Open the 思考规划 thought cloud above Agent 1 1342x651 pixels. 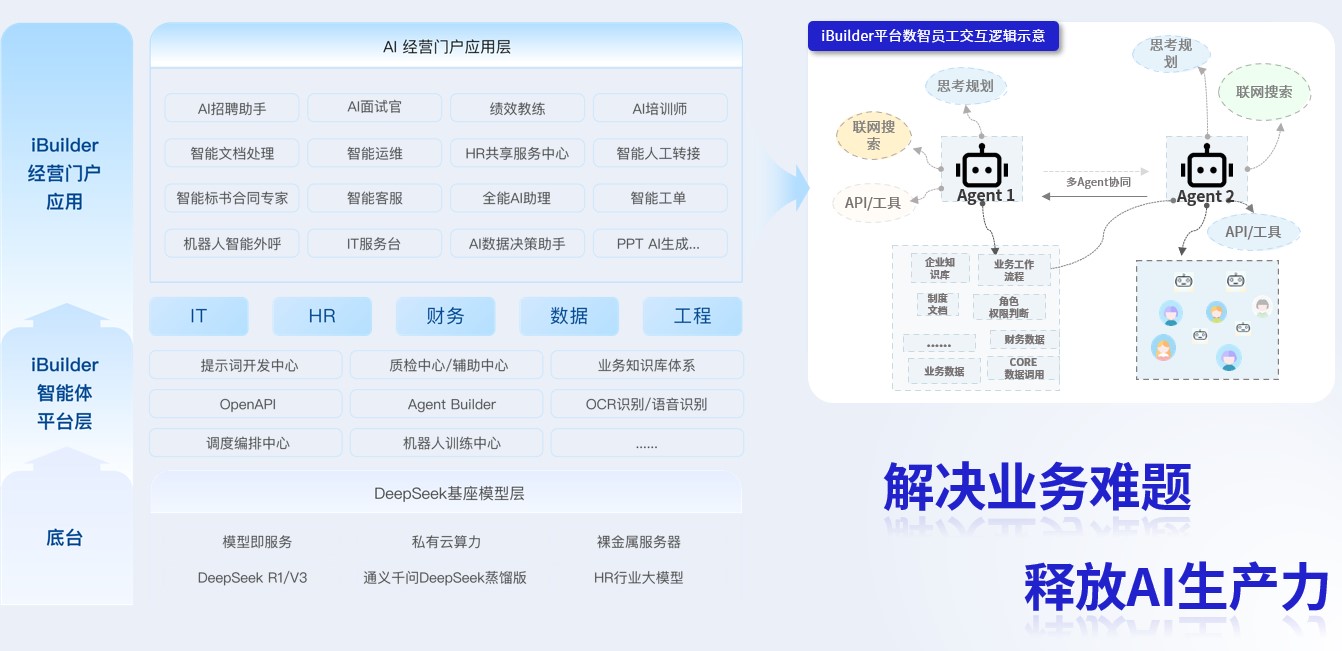[964, 87]
